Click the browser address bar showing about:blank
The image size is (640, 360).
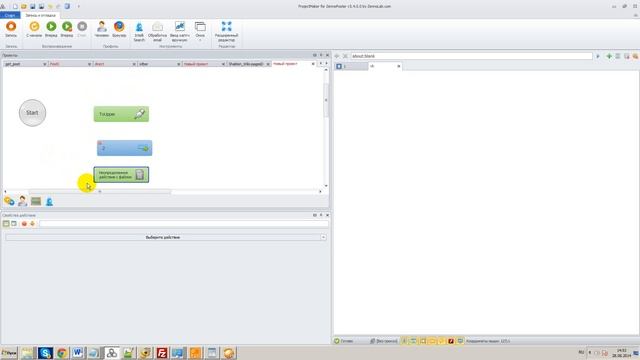[471, 56]
